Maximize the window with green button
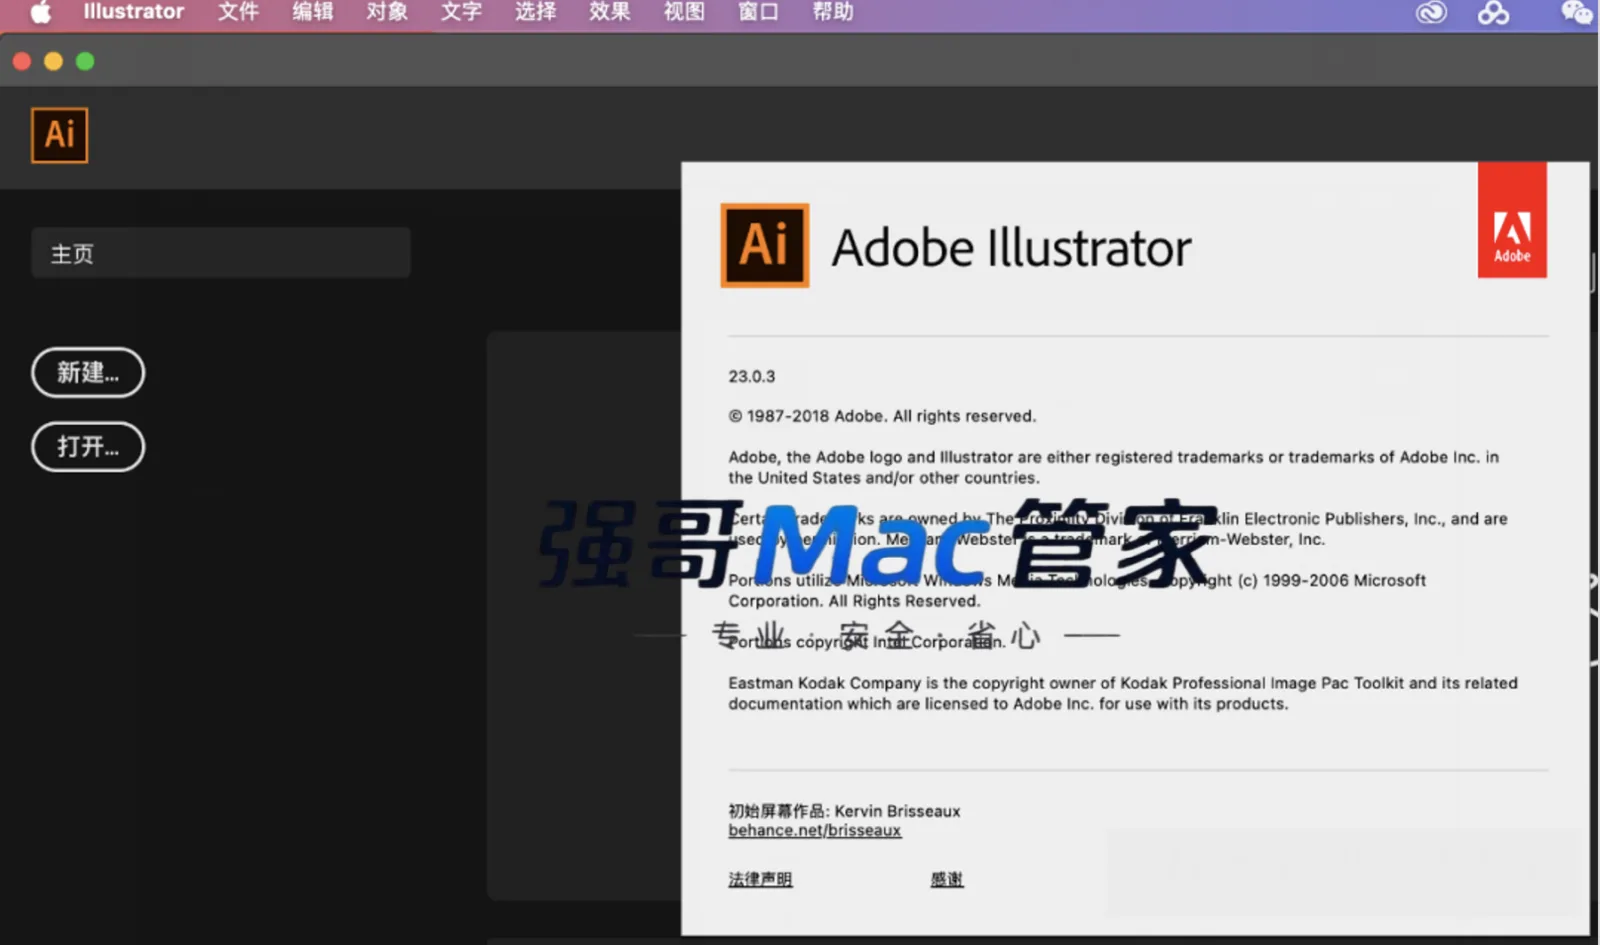1600x945 pixels. [x=85, y=61]
